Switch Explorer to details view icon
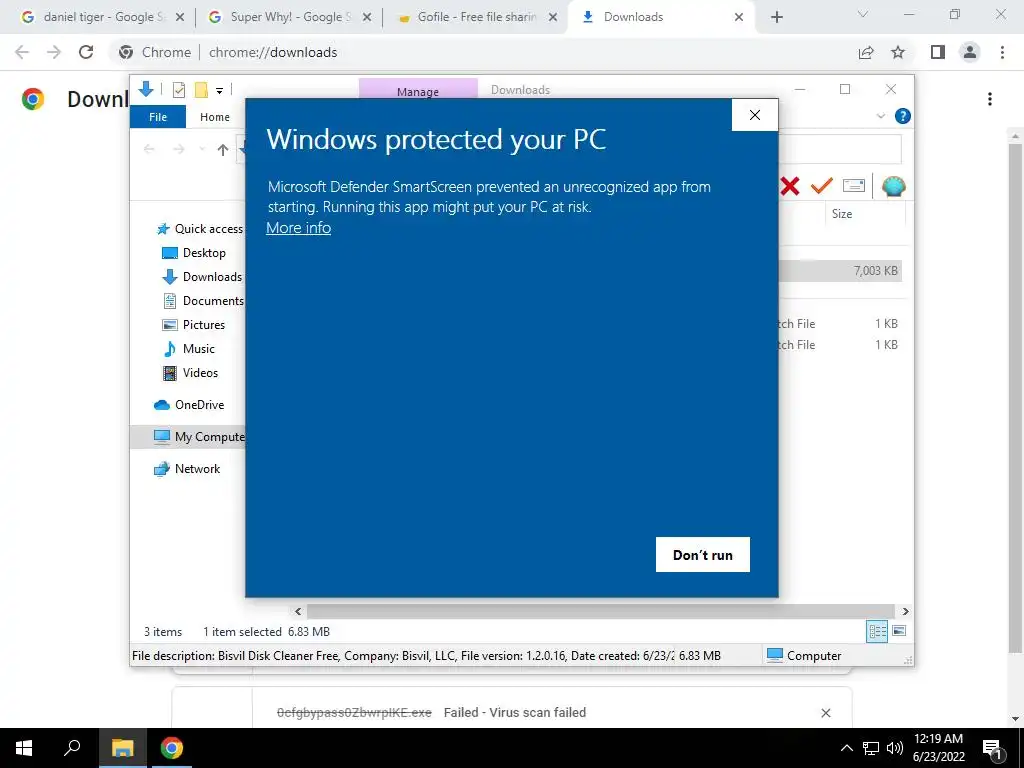This screenshot has width=1024, height=768. tap(877, 631)
